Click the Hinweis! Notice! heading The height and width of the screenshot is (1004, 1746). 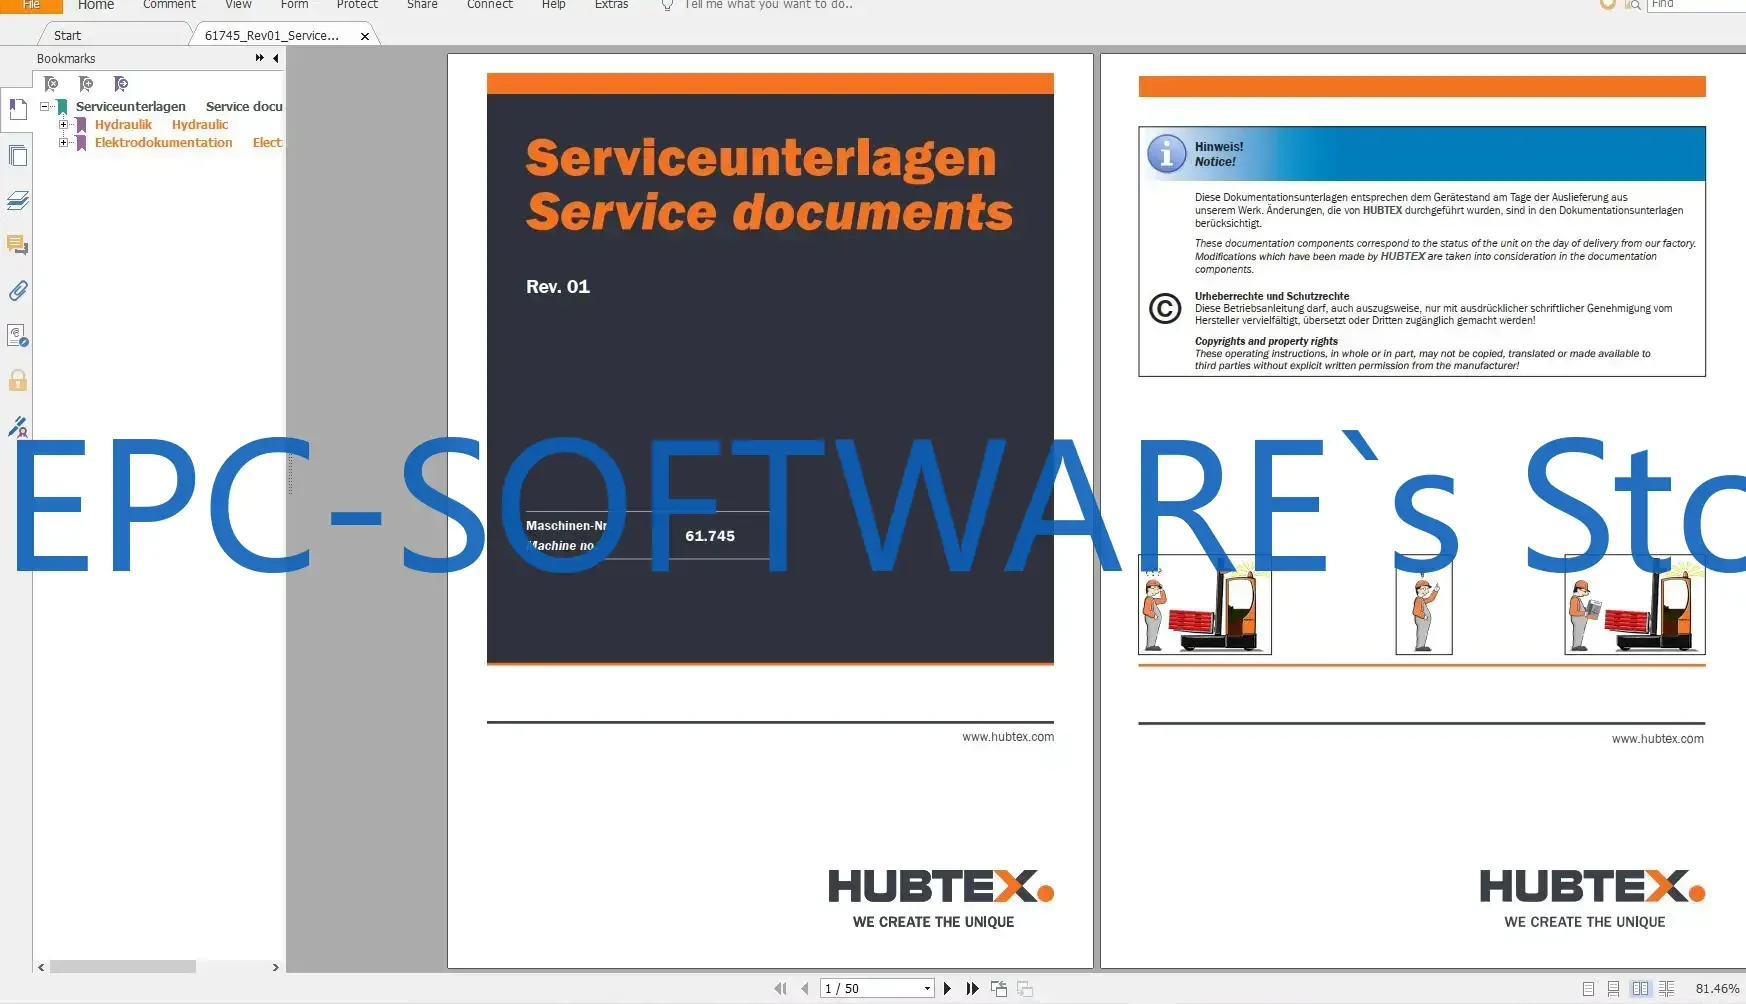click(1219, 154)
